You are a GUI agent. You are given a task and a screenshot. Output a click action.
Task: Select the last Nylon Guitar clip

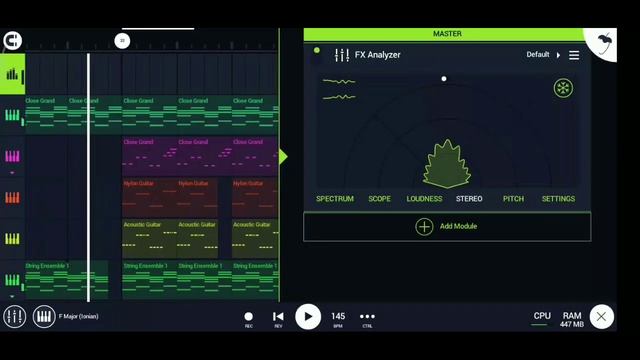255,198
